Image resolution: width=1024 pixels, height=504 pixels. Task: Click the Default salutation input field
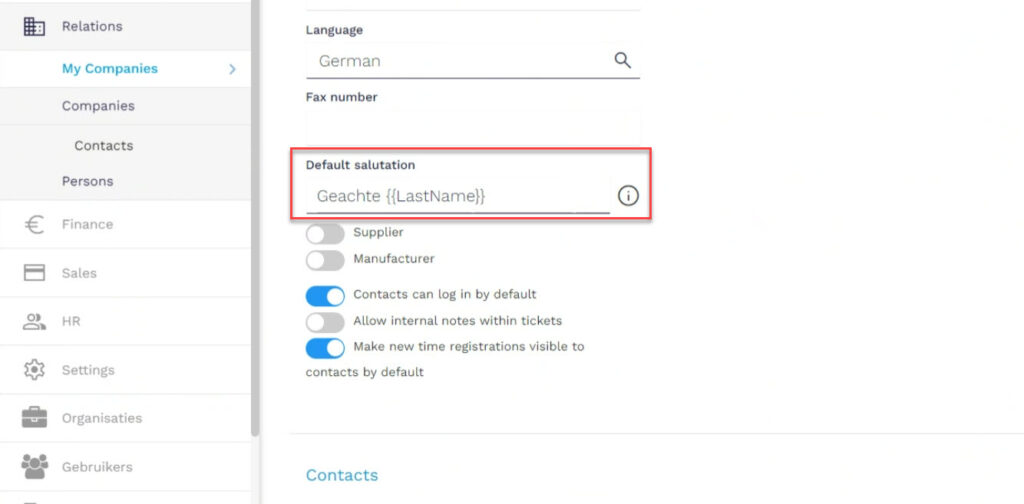pyautogui.click(x=458, y=195)
